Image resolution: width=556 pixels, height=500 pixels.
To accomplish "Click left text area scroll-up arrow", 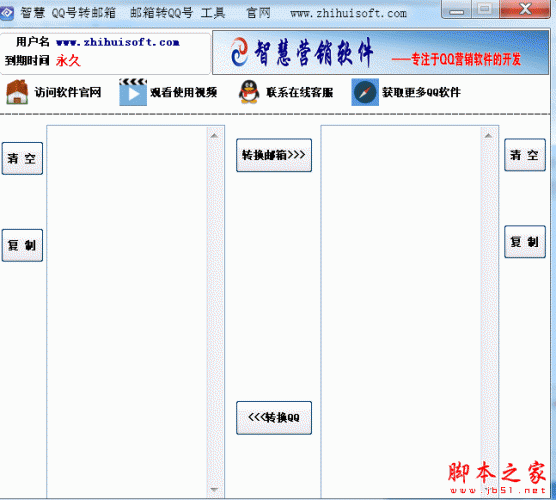I will click(214, 135).
